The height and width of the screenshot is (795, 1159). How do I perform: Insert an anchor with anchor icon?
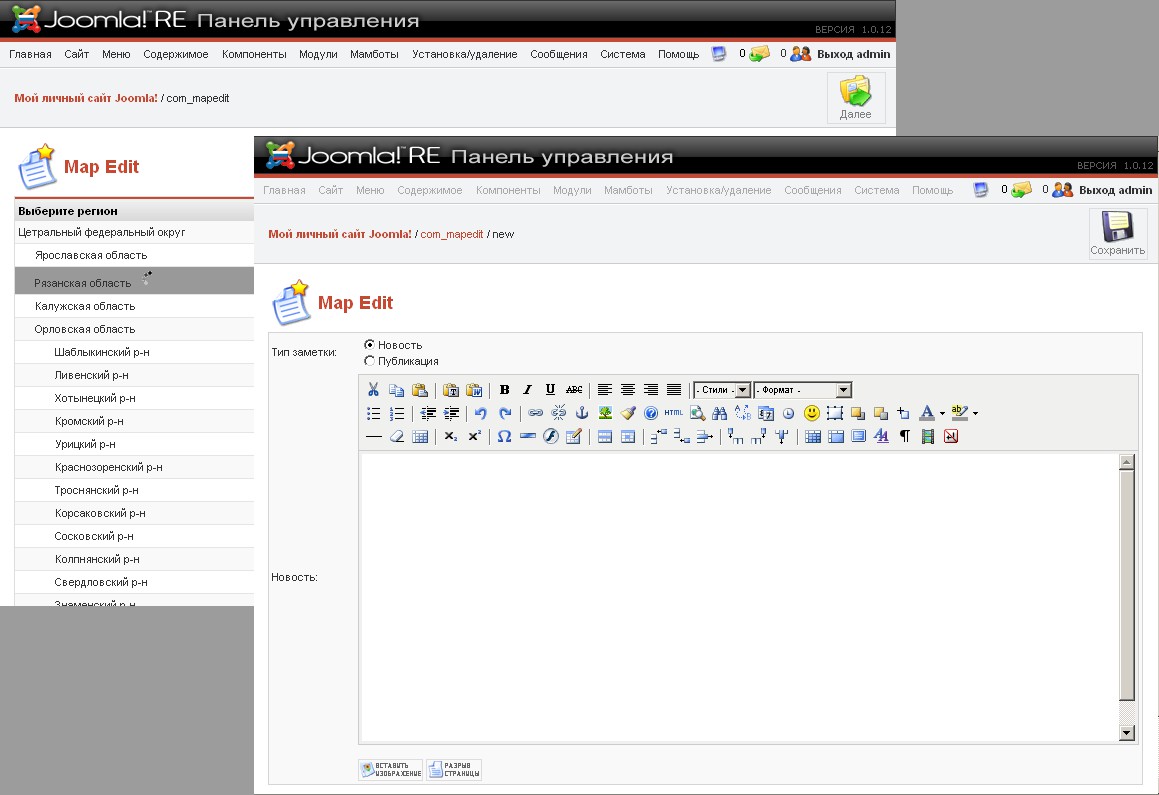click(x=582, y=413)
